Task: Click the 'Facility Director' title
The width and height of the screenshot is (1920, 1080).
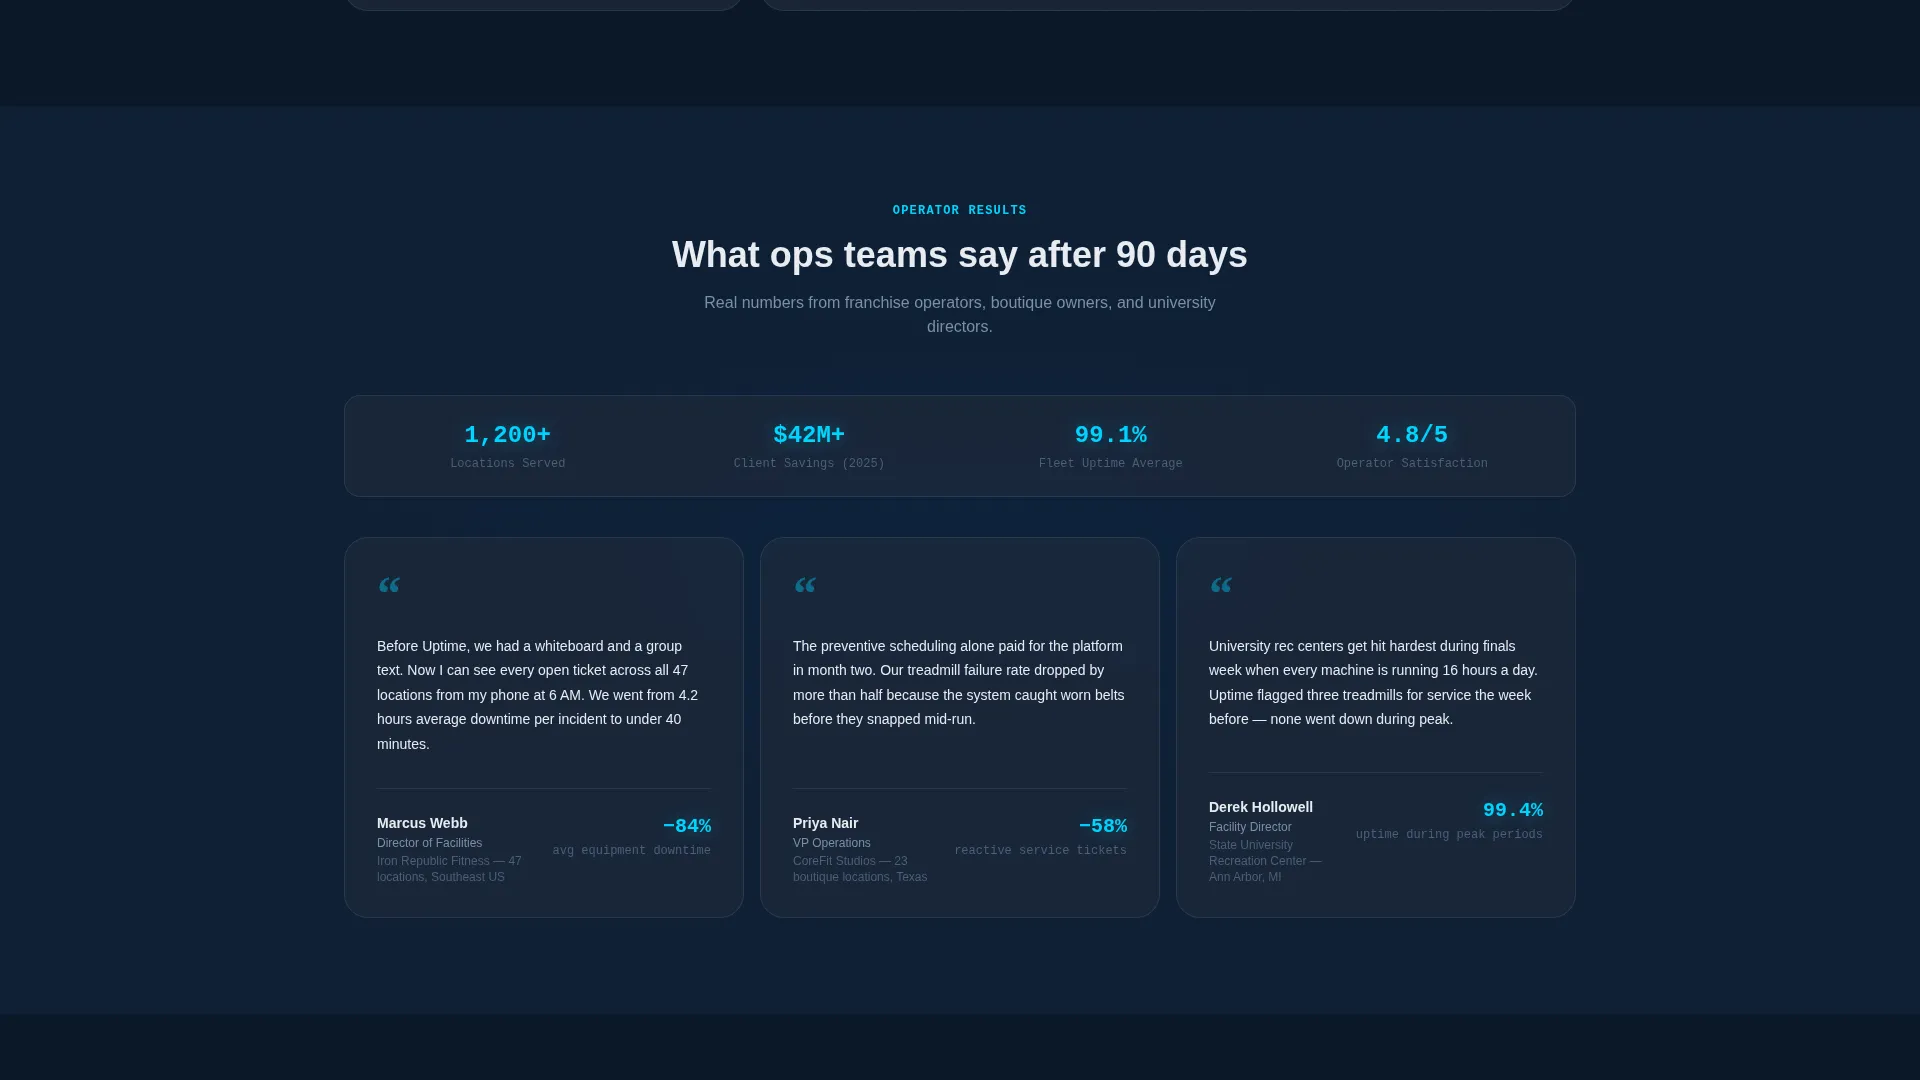Action: coord(1250,827)
